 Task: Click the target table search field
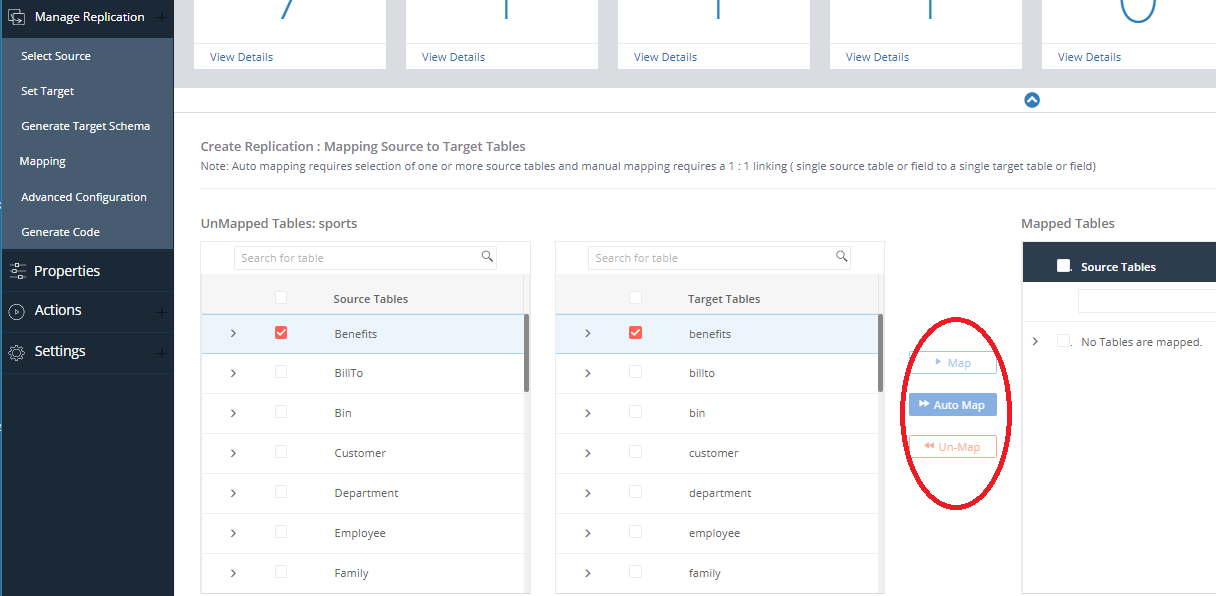[719, 258]
